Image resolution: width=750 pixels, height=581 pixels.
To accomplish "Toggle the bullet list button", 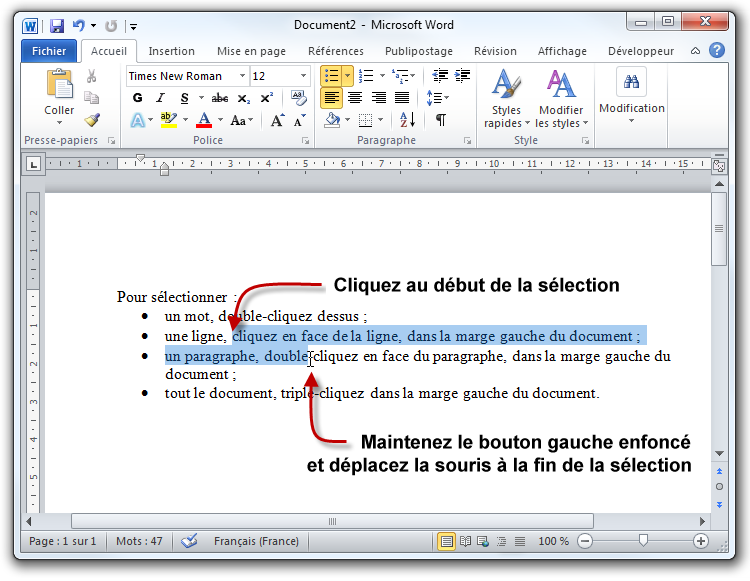I will [331, 76].
